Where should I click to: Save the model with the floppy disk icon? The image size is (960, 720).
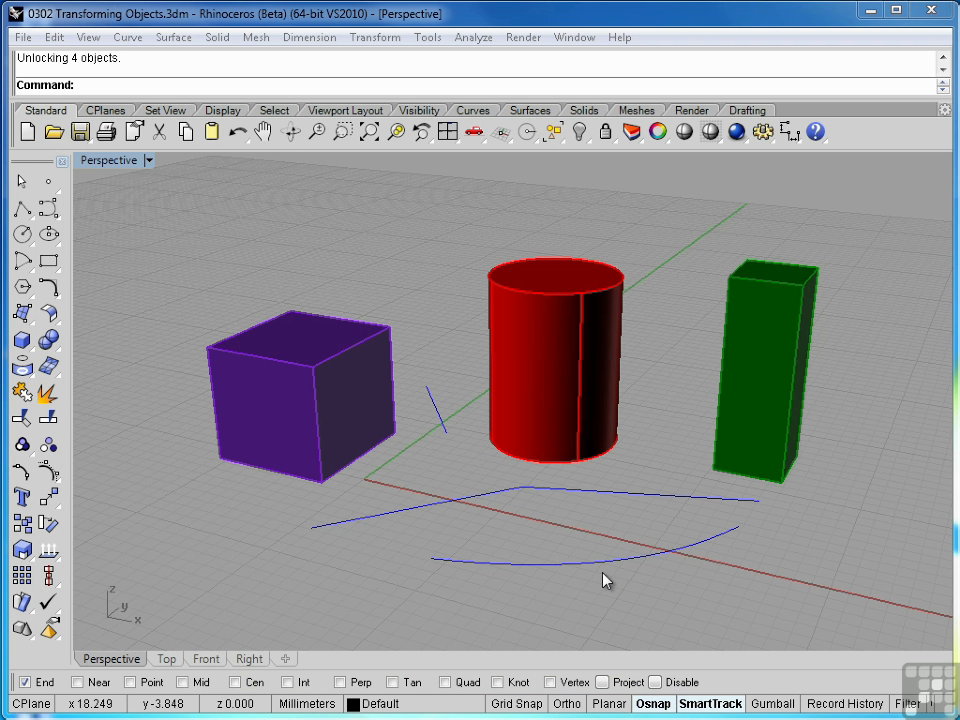click(80, 132)
